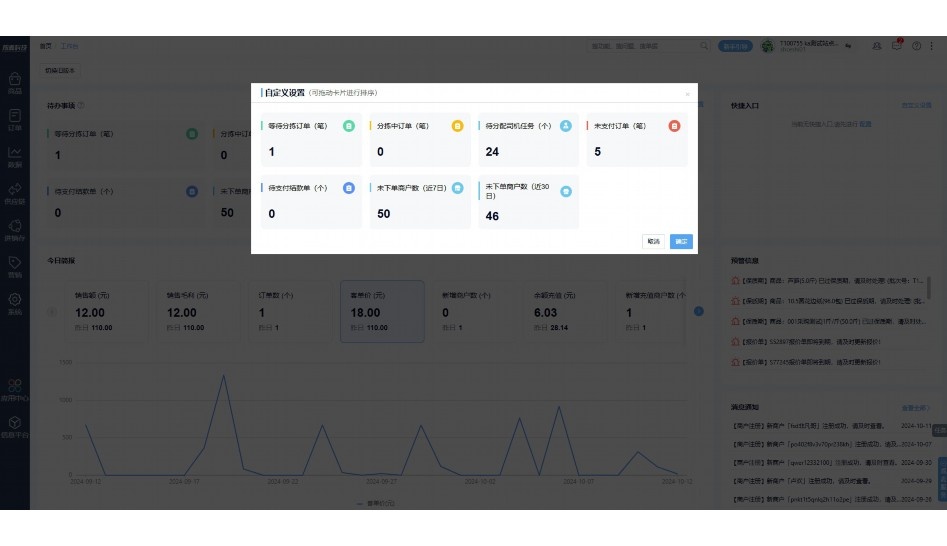This screenshot has height=546, width=947.
Task: Go to 数据 in the left sidebar
Action: pos(15,156)
